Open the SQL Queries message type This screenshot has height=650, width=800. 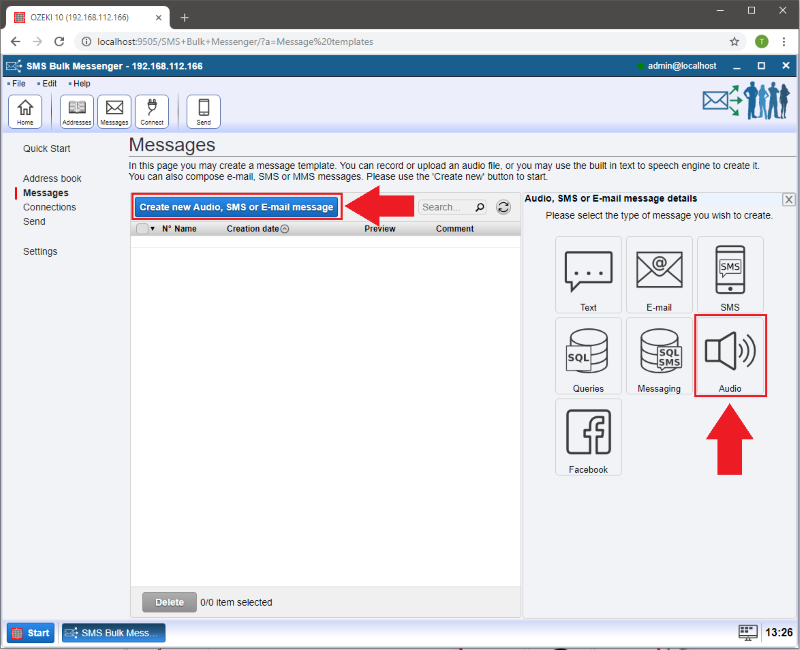pos(588,356)
